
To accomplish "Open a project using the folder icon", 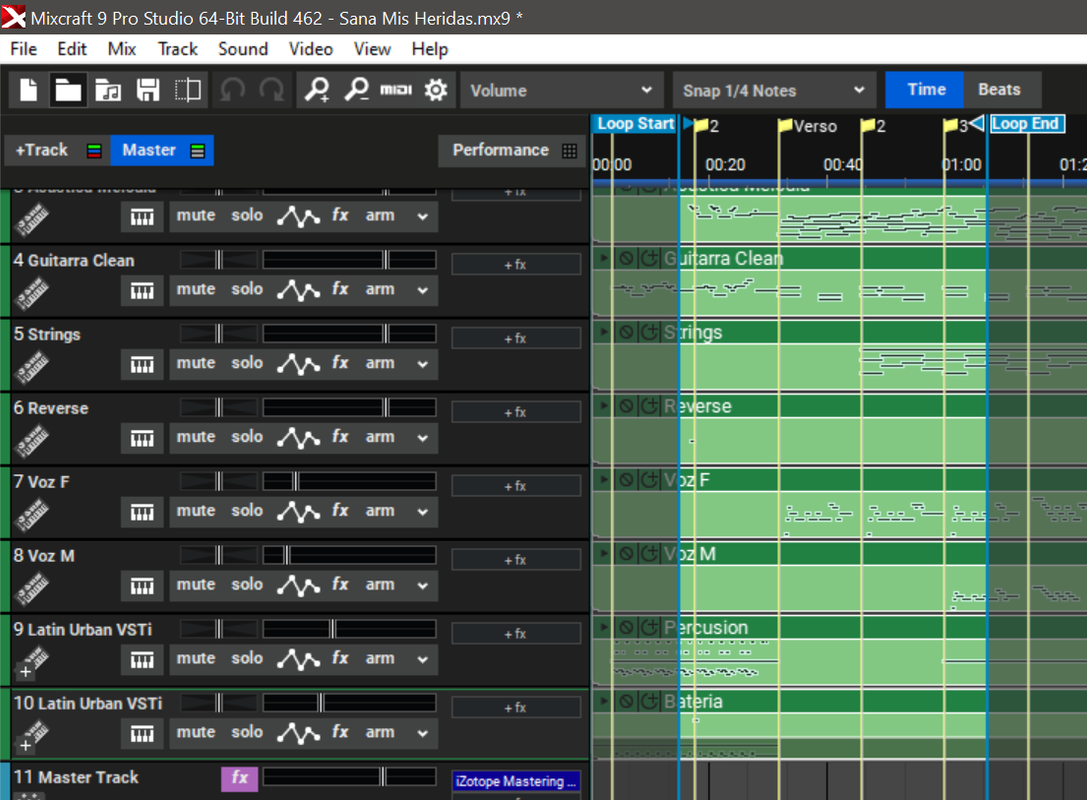I will click(x=68, y=90).
